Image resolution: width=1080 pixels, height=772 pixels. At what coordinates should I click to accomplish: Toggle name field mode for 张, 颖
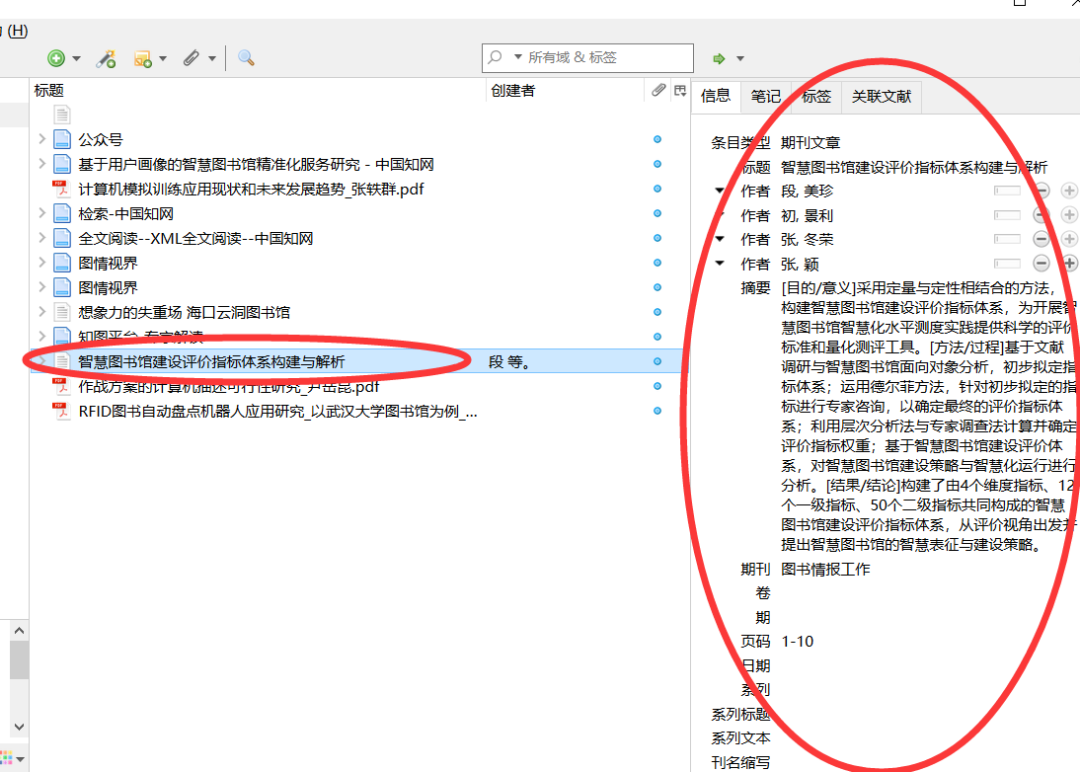tap(1007, 263)
